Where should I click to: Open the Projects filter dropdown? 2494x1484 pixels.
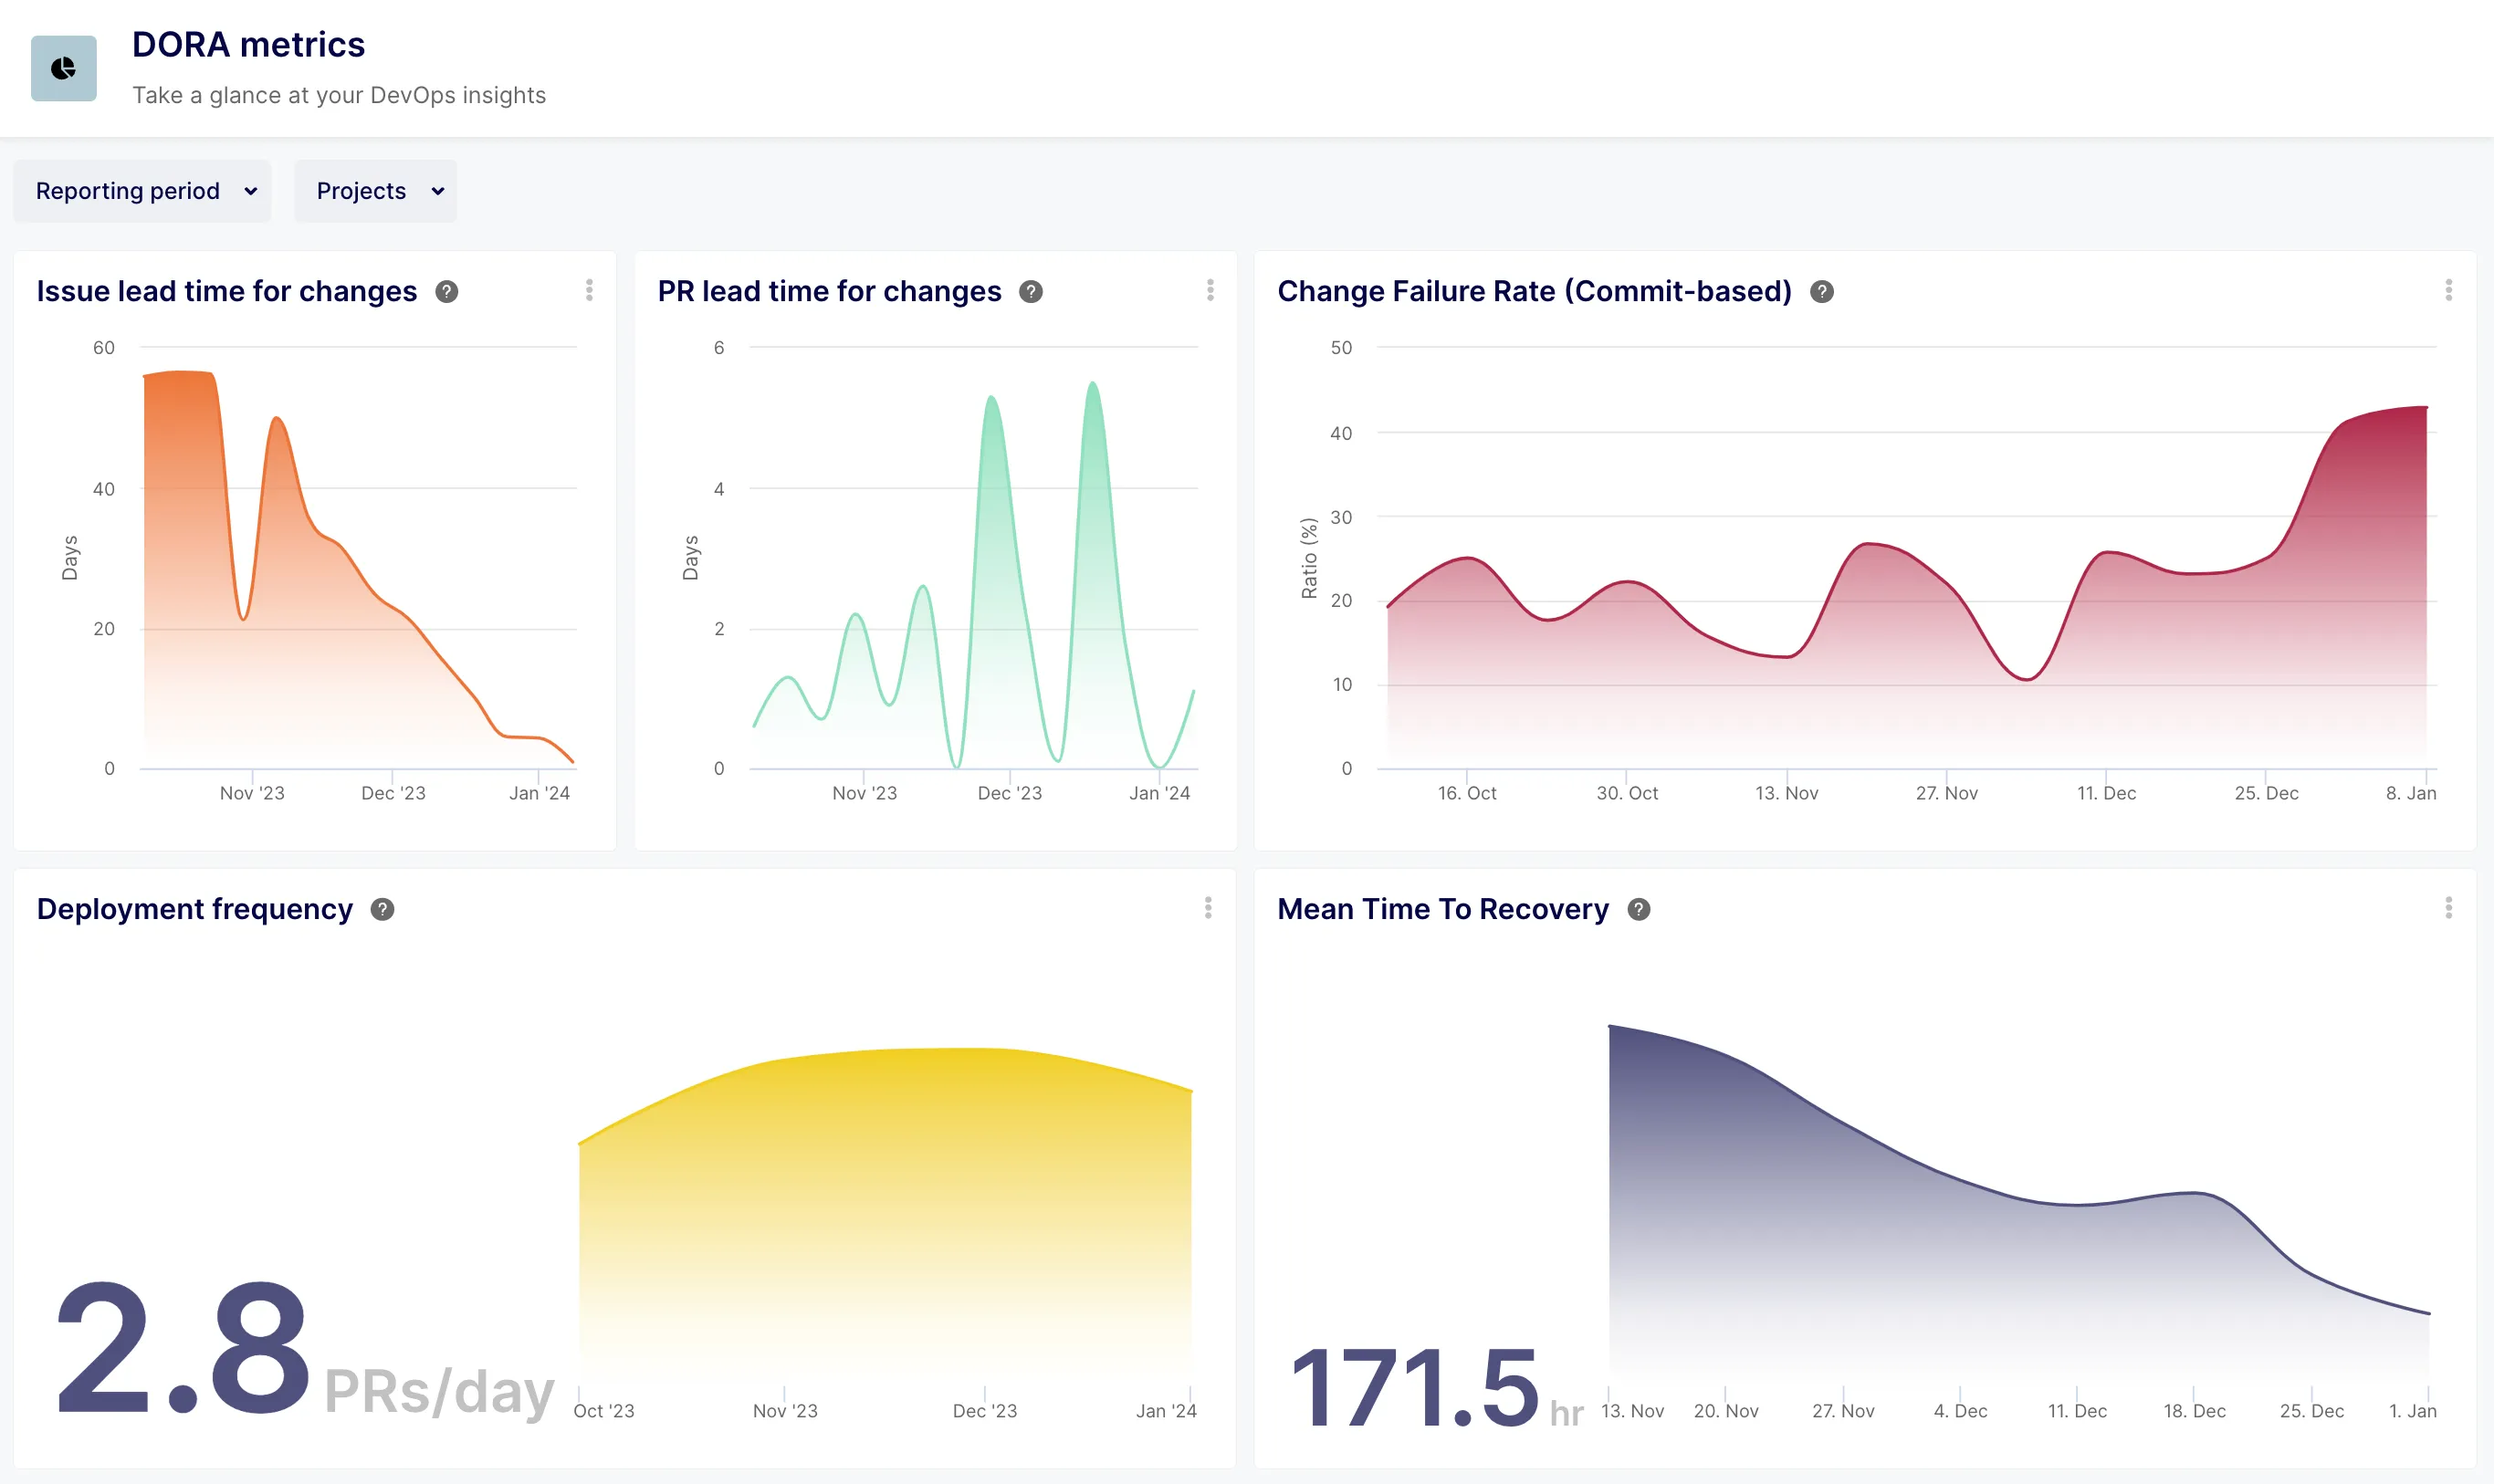pyautogui.click(x=375, y=190)
